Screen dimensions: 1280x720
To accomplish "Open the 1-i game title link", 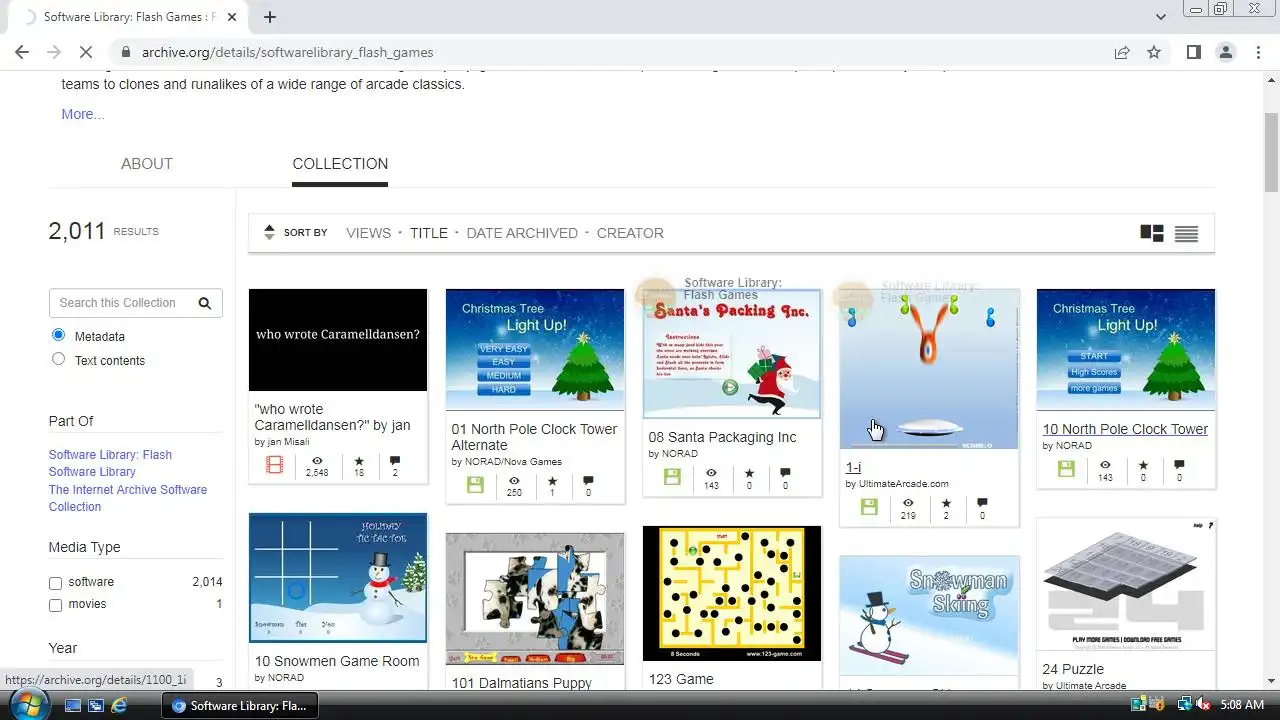I will pos(853,467).
